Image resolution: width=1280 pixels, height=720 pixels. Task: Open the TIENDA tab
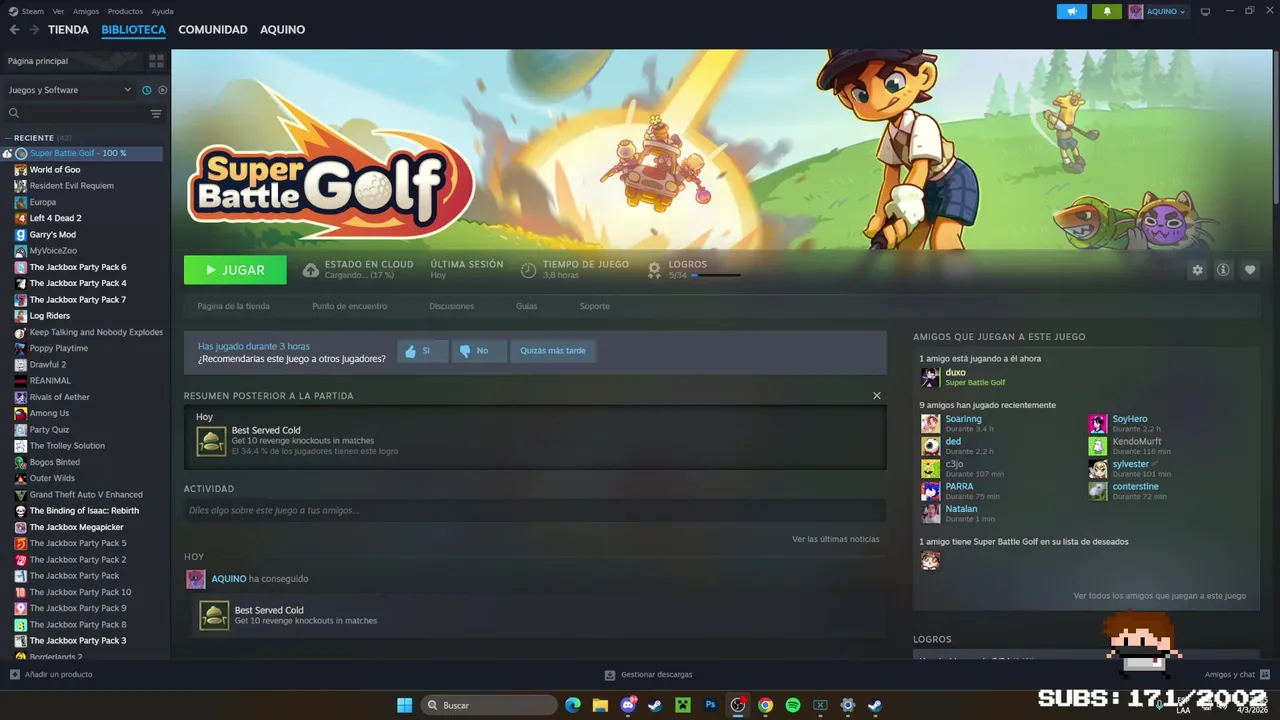(68, 30)
